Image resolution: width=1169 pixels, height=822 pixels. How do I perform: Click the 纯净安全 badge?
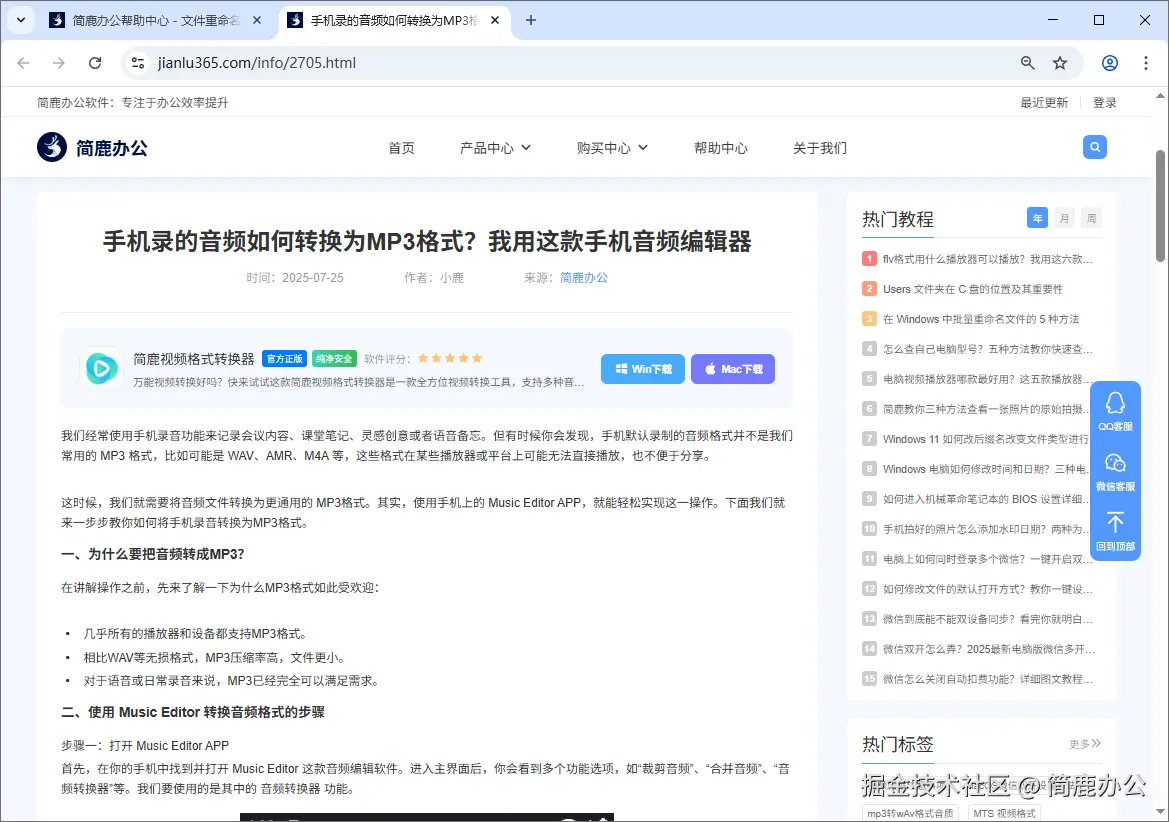334,358
